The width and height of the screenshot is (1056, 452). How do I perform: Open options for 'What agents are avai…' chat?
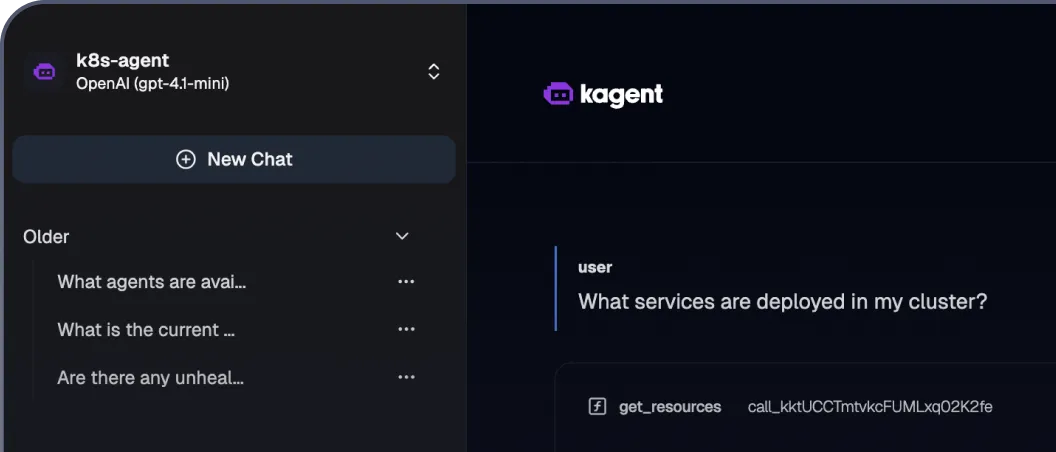406,282
